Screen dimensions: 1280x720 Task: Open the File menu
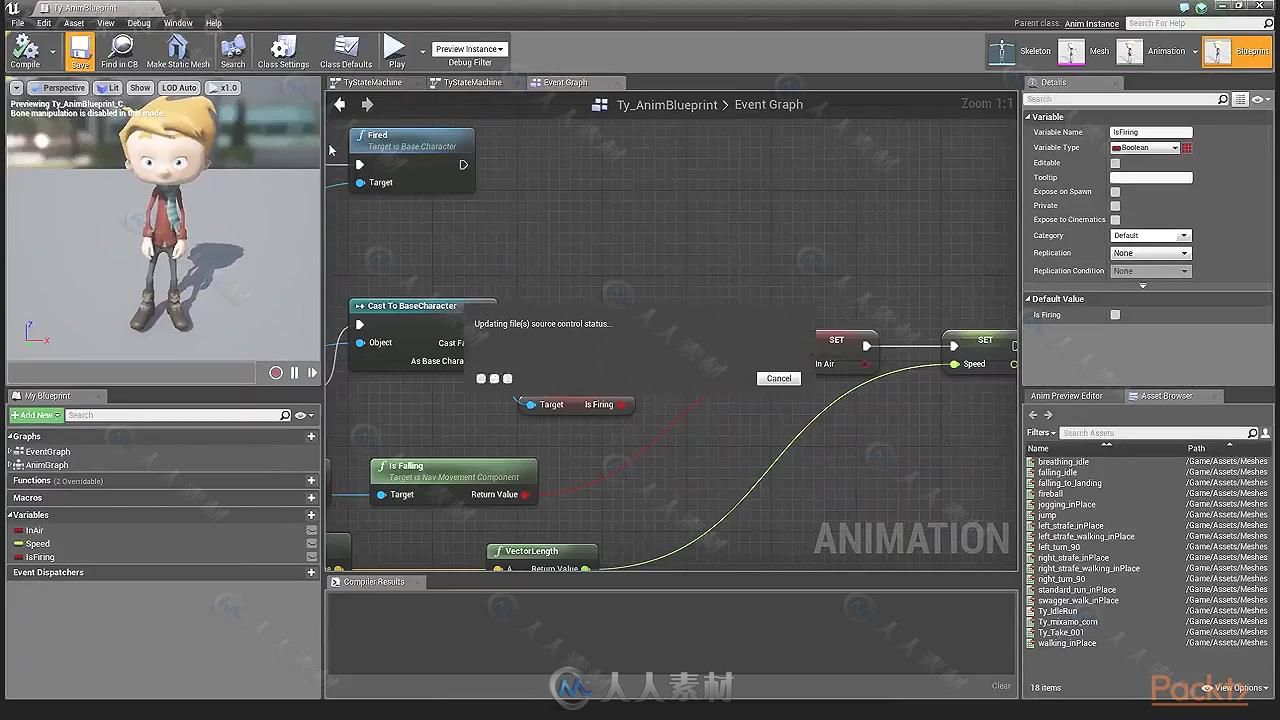(18, 23)
